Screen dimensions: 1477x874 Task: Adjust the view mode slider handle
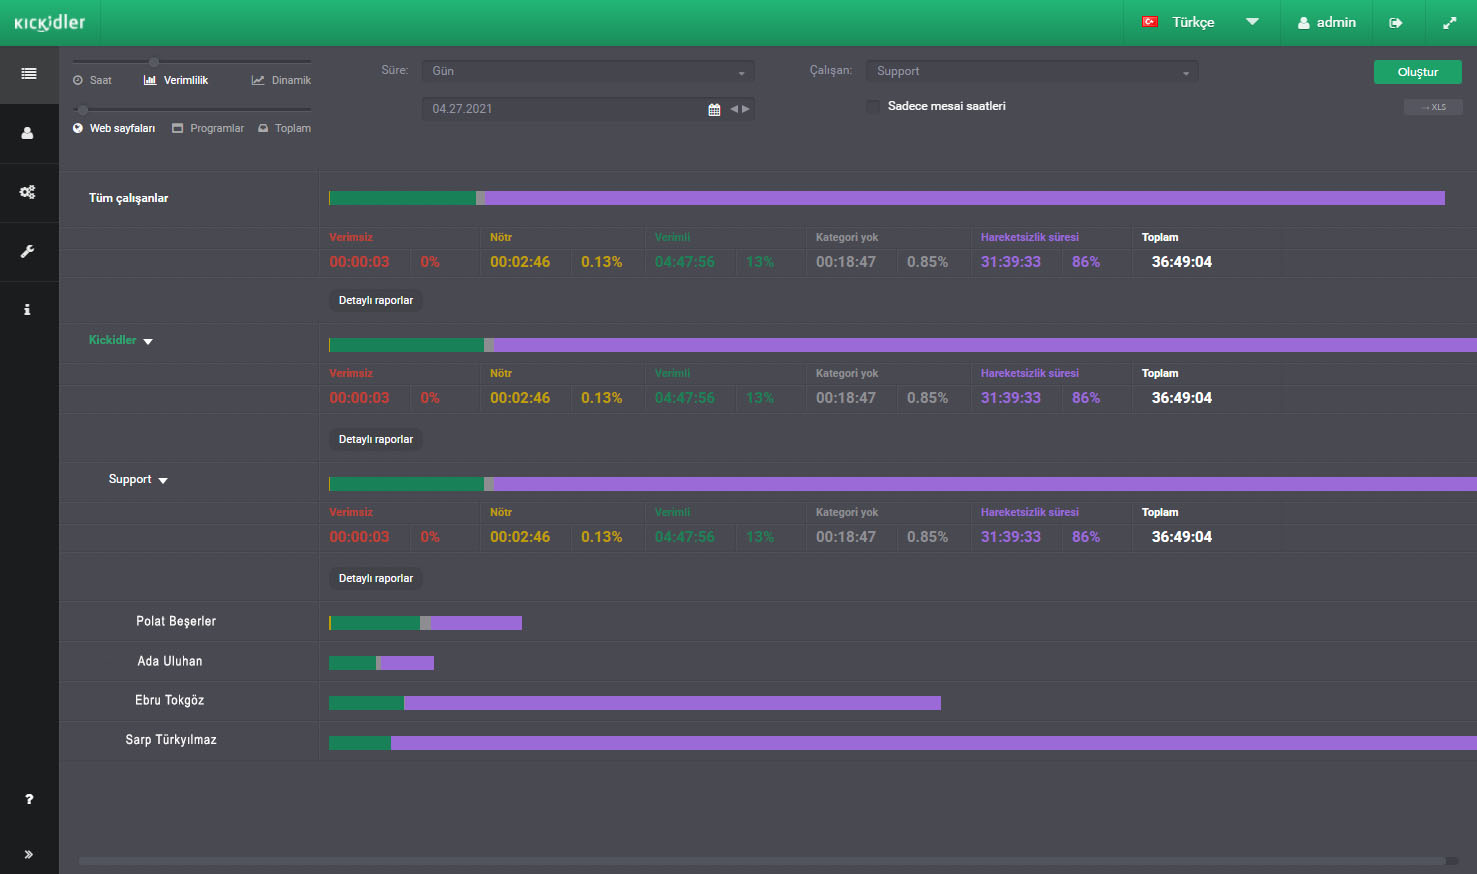(154, 62)
